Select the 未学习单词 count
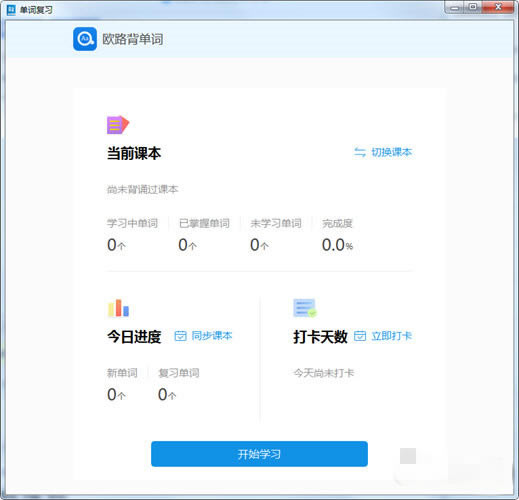The width and height of the screenshot is (519, 500). [259, 245]
